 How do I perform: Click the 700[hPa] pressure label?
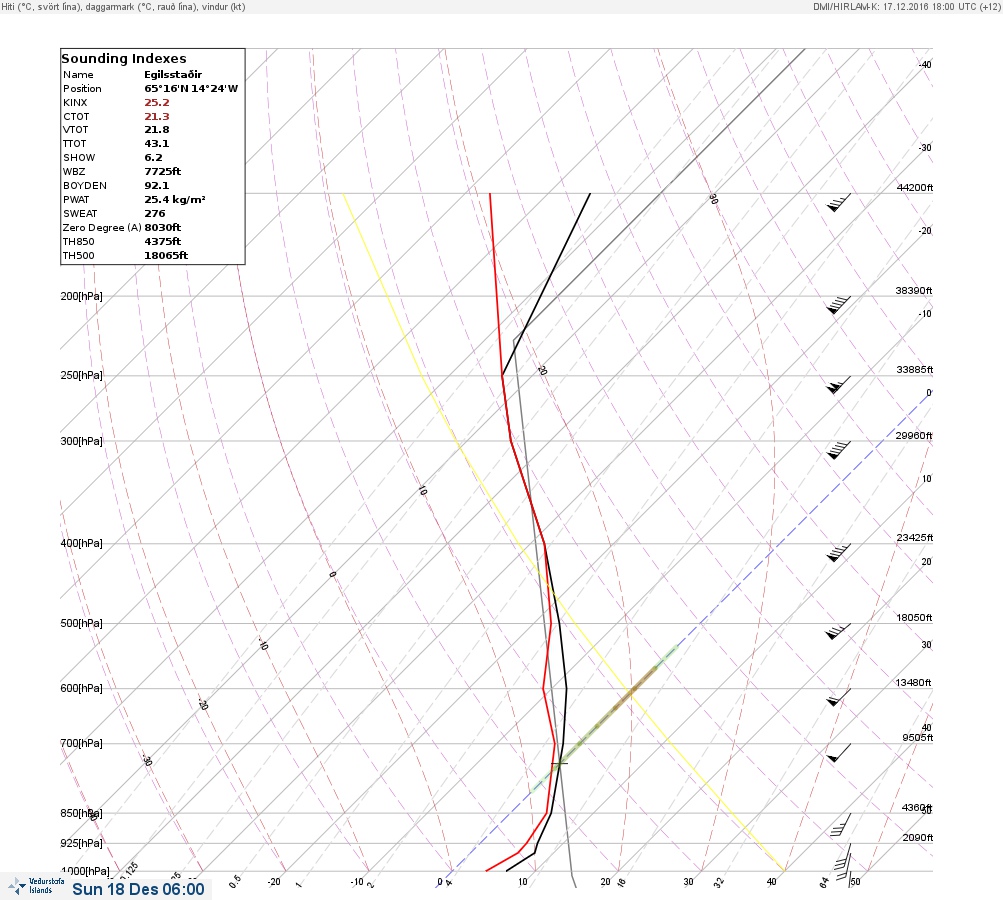click(81, 743)
